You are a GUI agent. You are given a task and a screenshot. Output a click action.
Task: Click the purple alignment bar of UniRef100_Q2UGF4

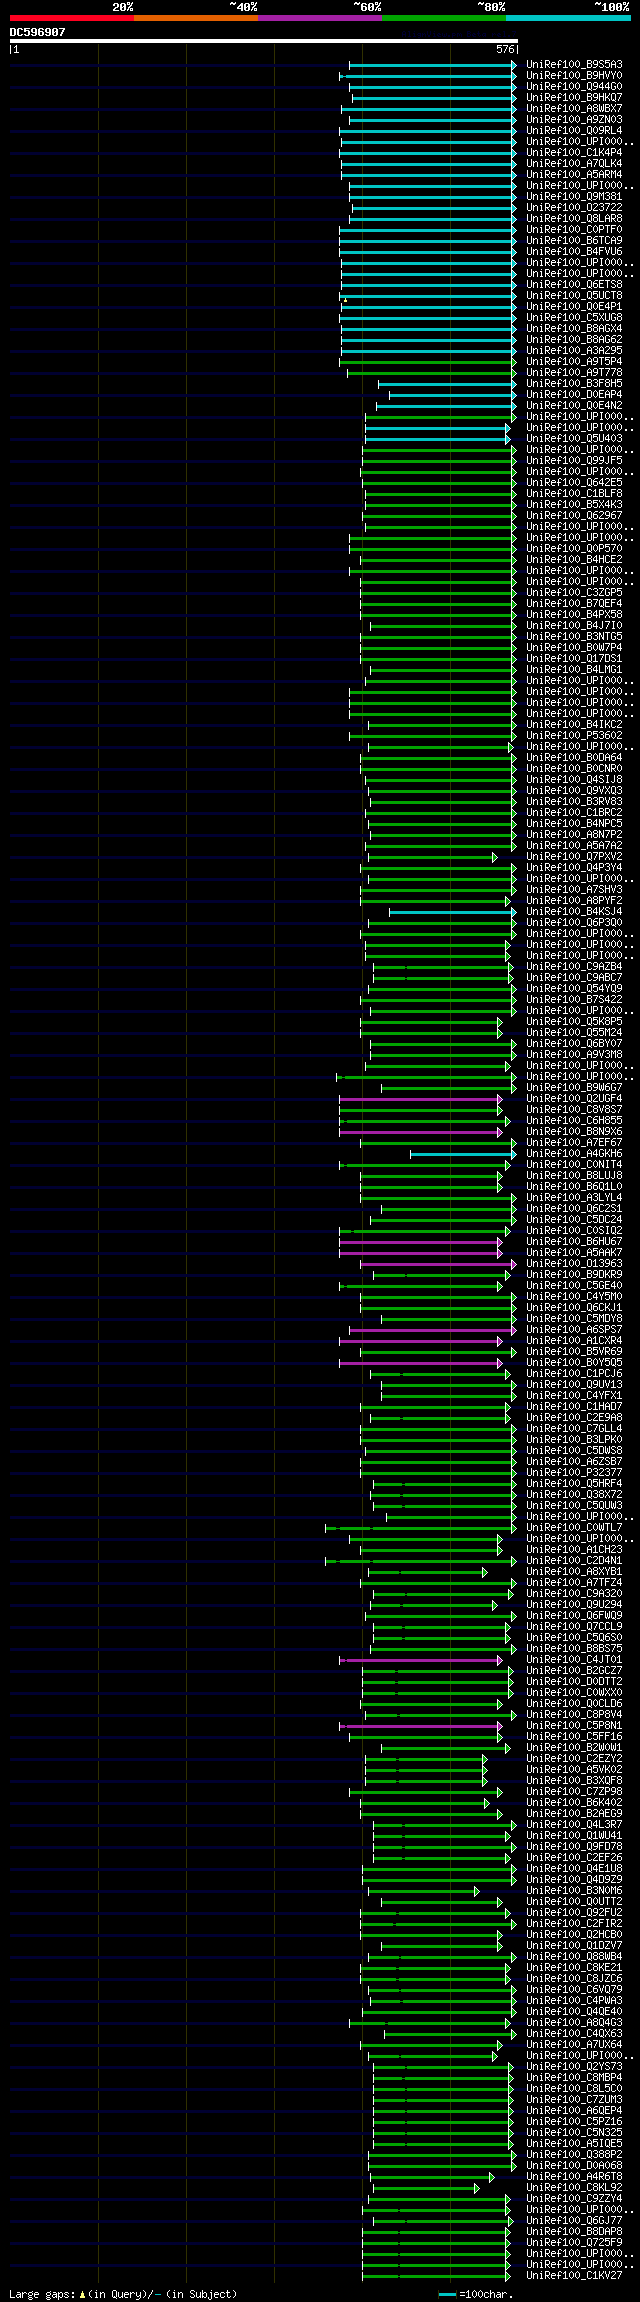coord(420,1099)
